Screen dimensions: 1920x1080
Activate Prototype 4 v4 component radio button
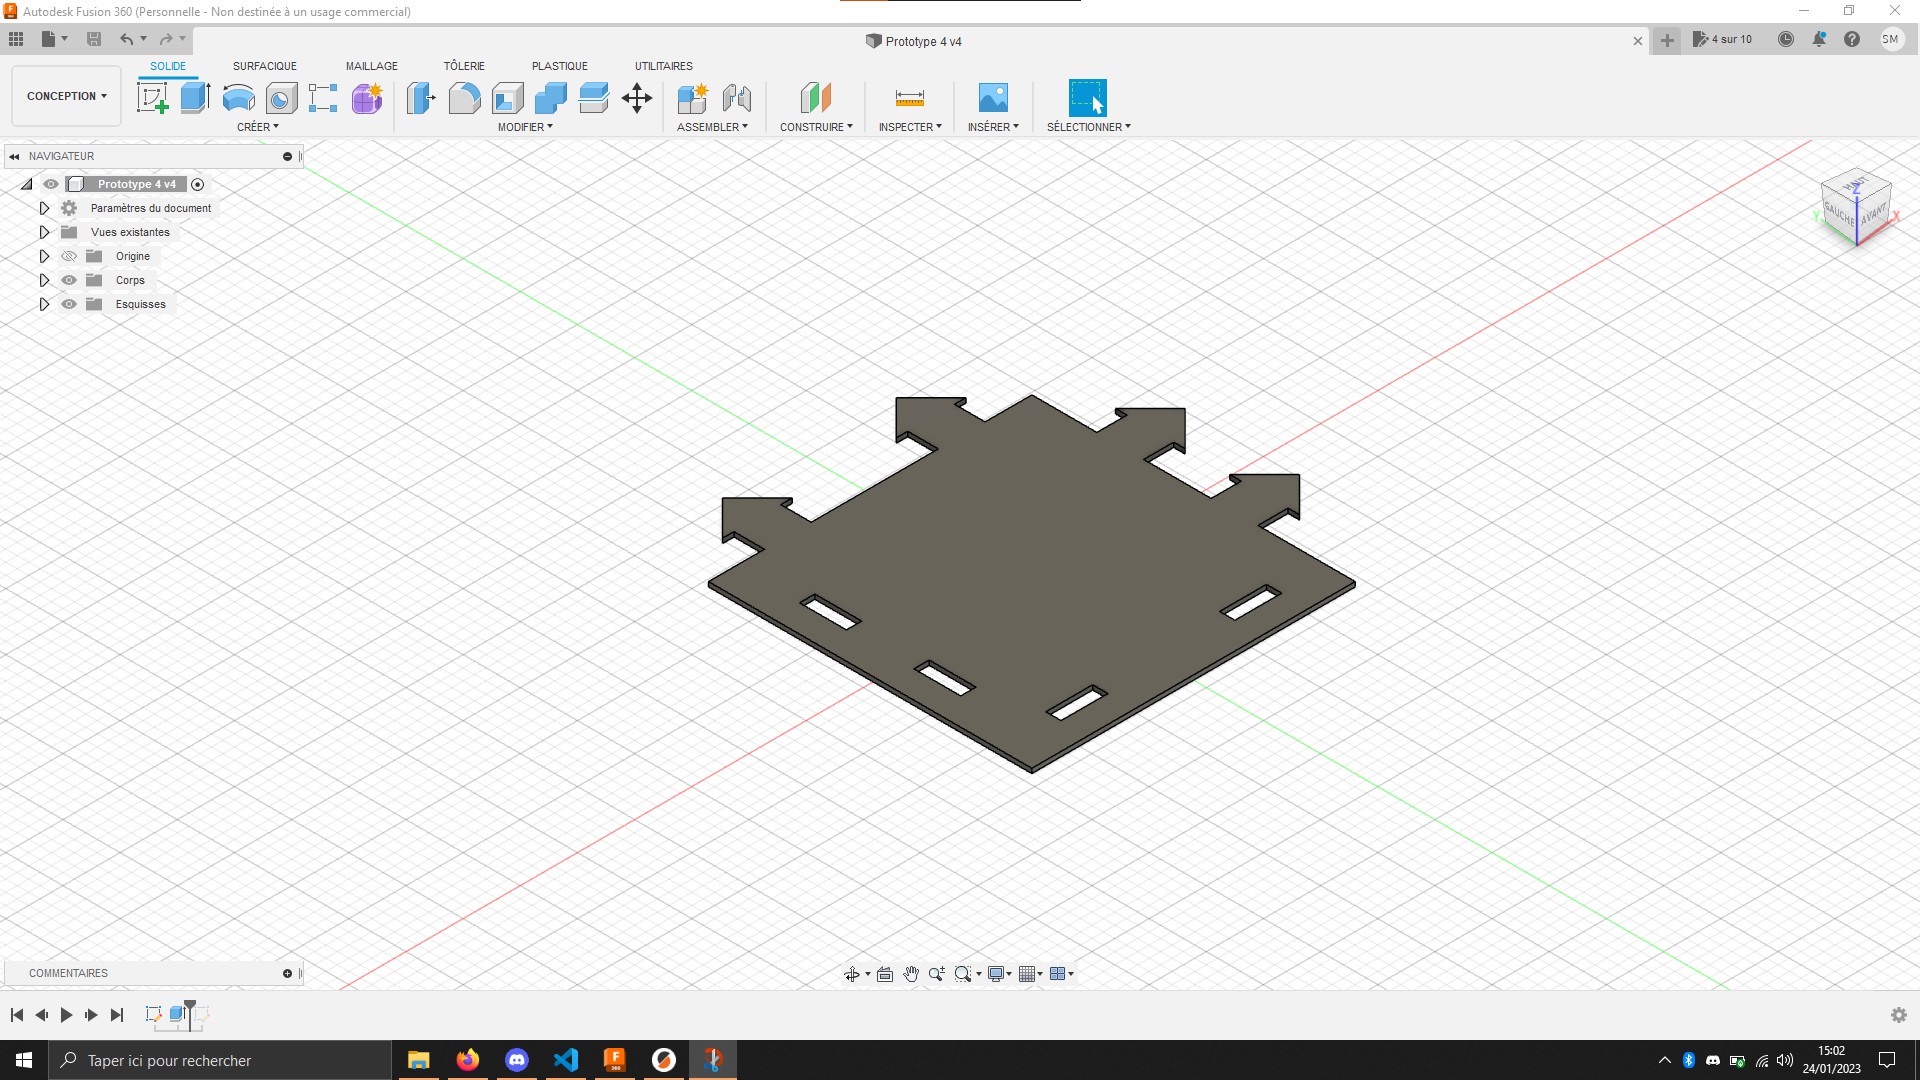(x=197, y=184)
